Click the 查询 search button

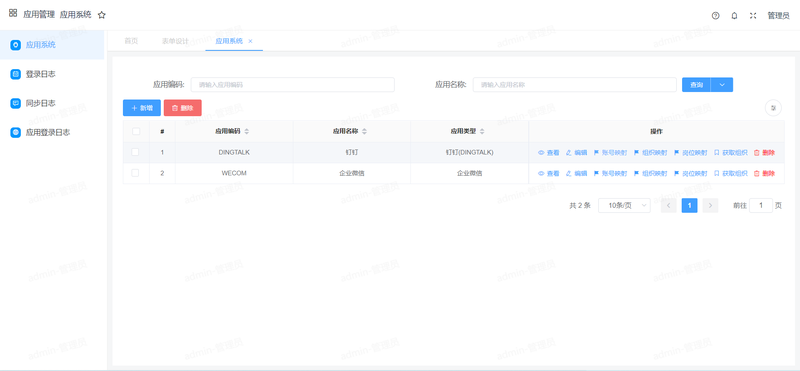click(696, 85)
